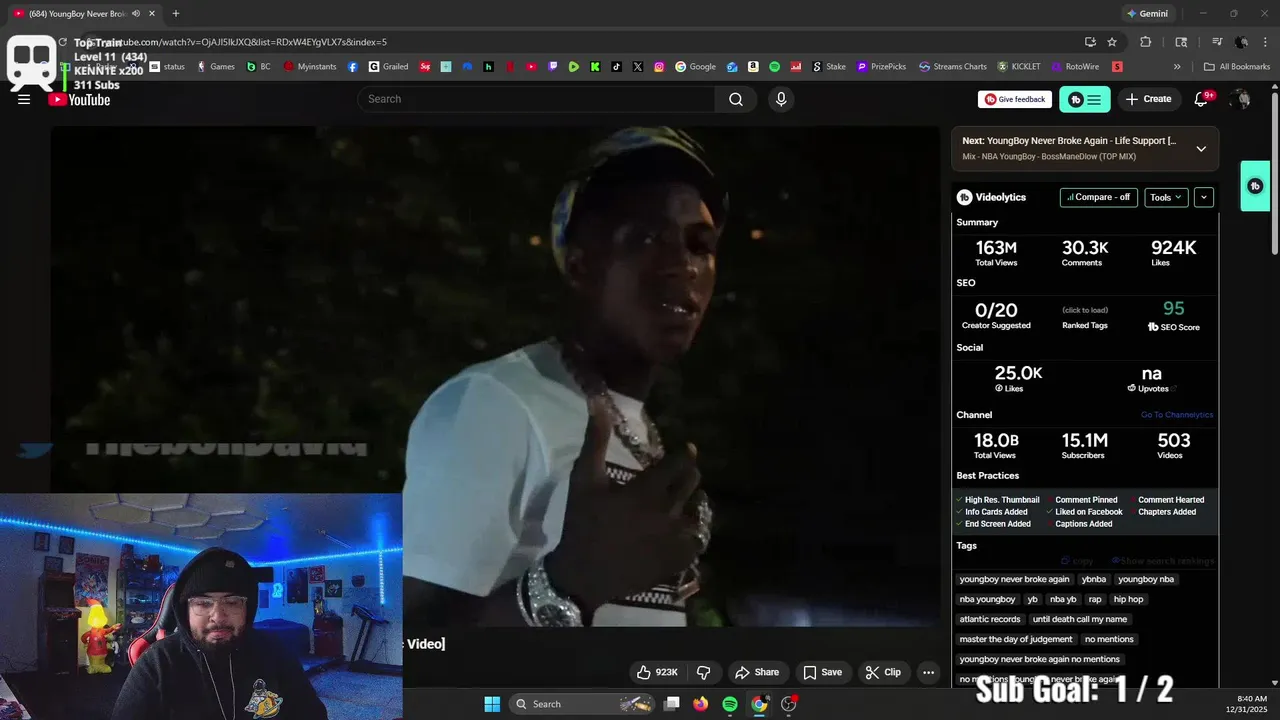Viewport: 1280px width, 720px height.
Task: Open 'Google' bookmark
Action: click(695, 67)
